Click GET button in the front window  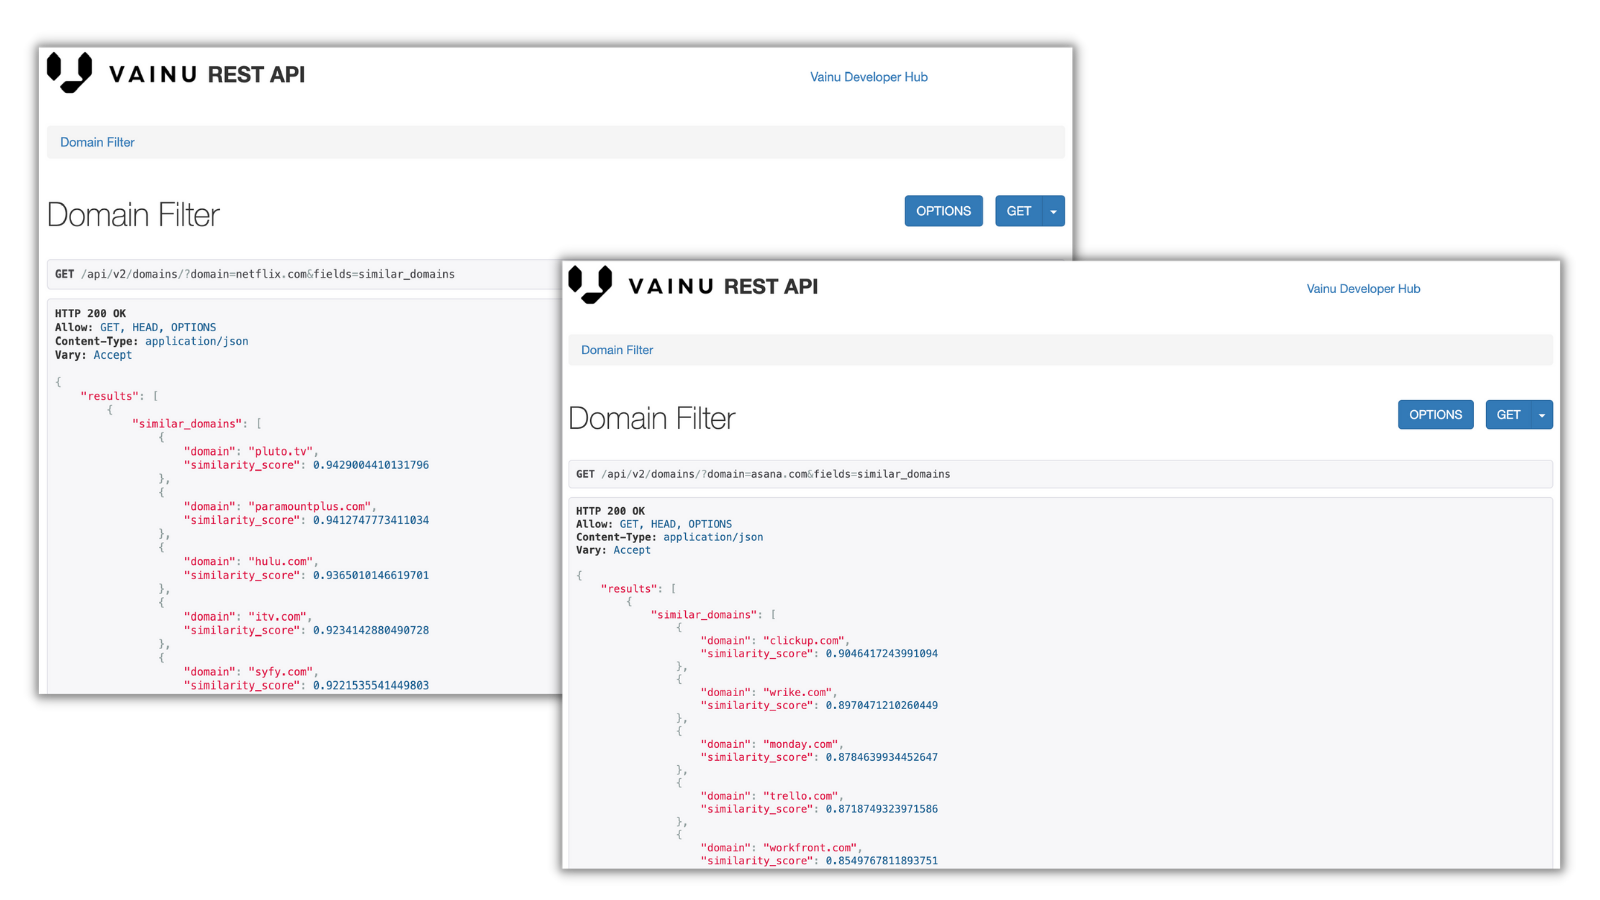[1508, 415]
